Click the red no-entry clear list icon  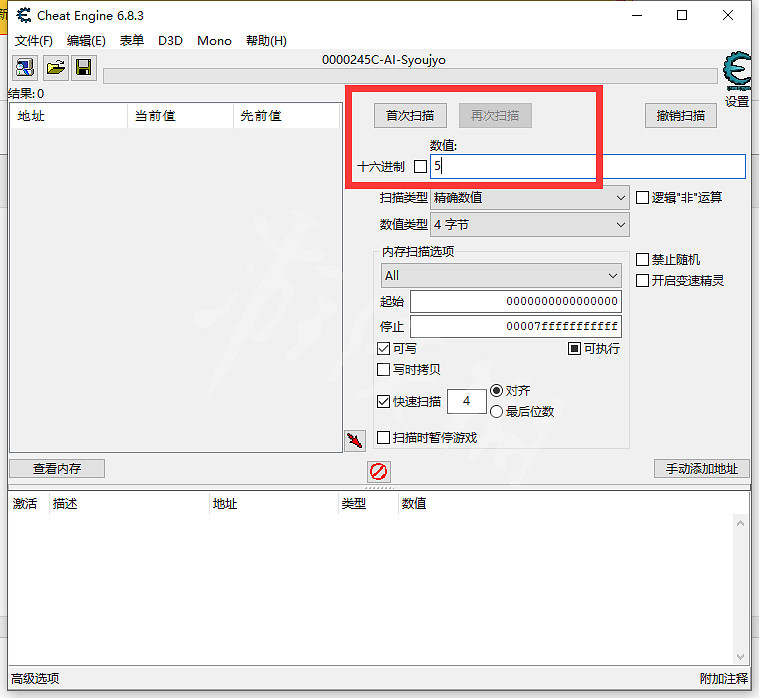point(378,471)
